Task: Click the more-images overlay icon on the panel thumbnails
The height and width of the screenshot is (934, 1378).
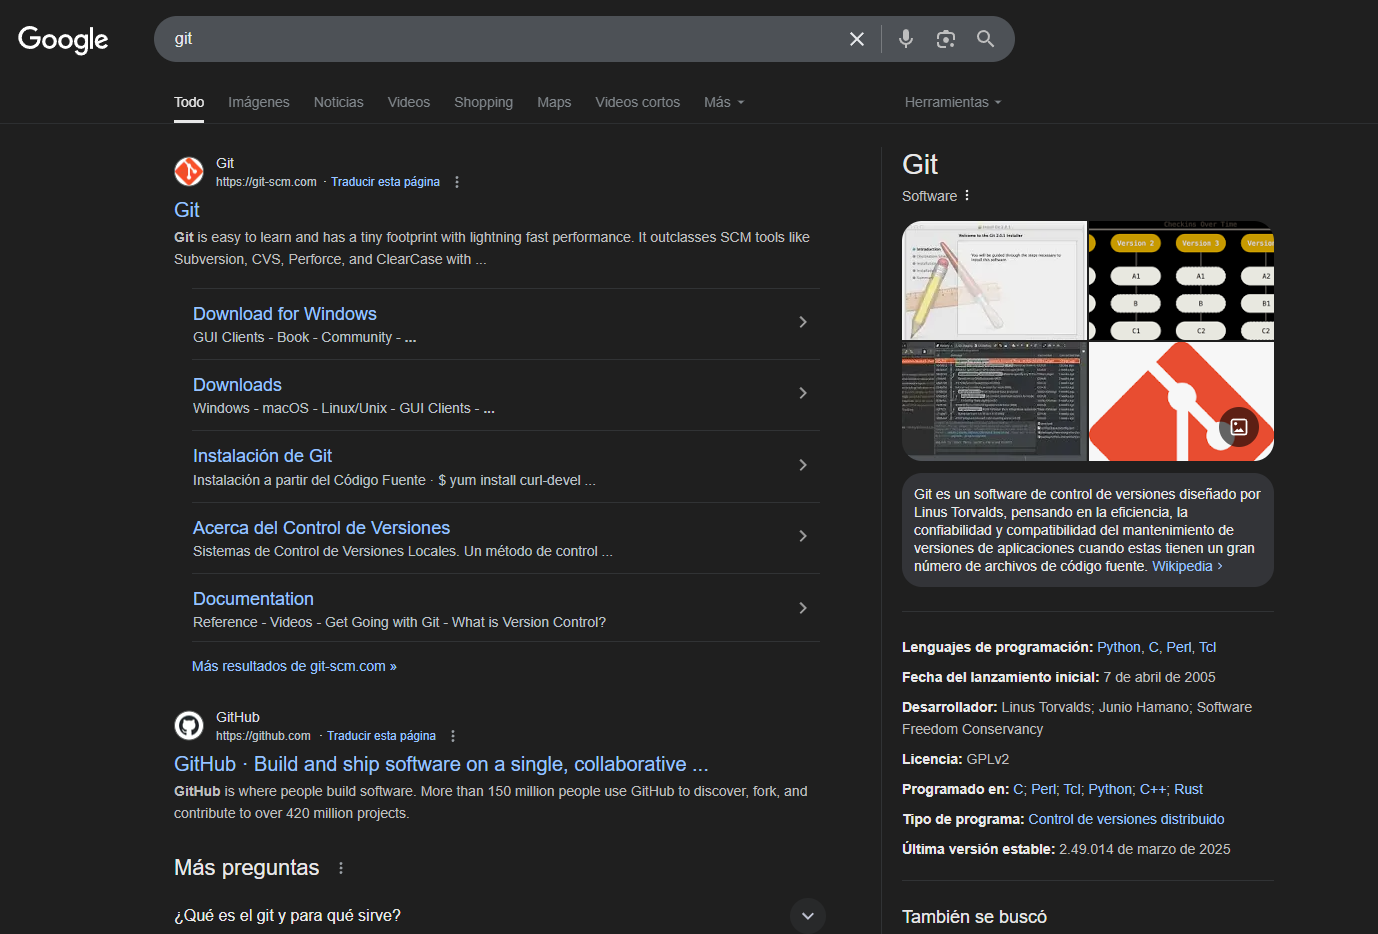Action: point(1239,427)
